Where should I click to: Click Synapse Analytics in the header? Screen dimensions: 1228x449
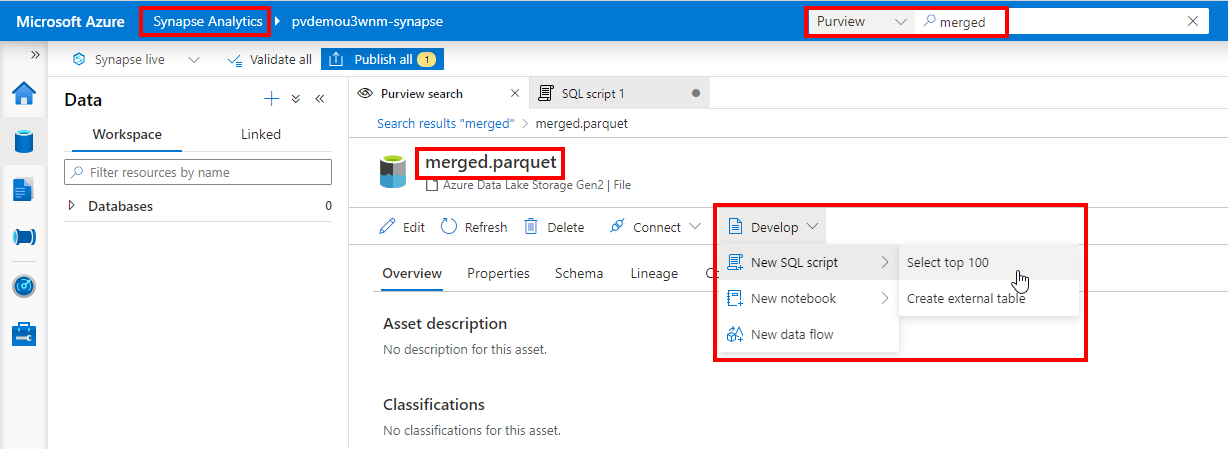pos(208,21)
